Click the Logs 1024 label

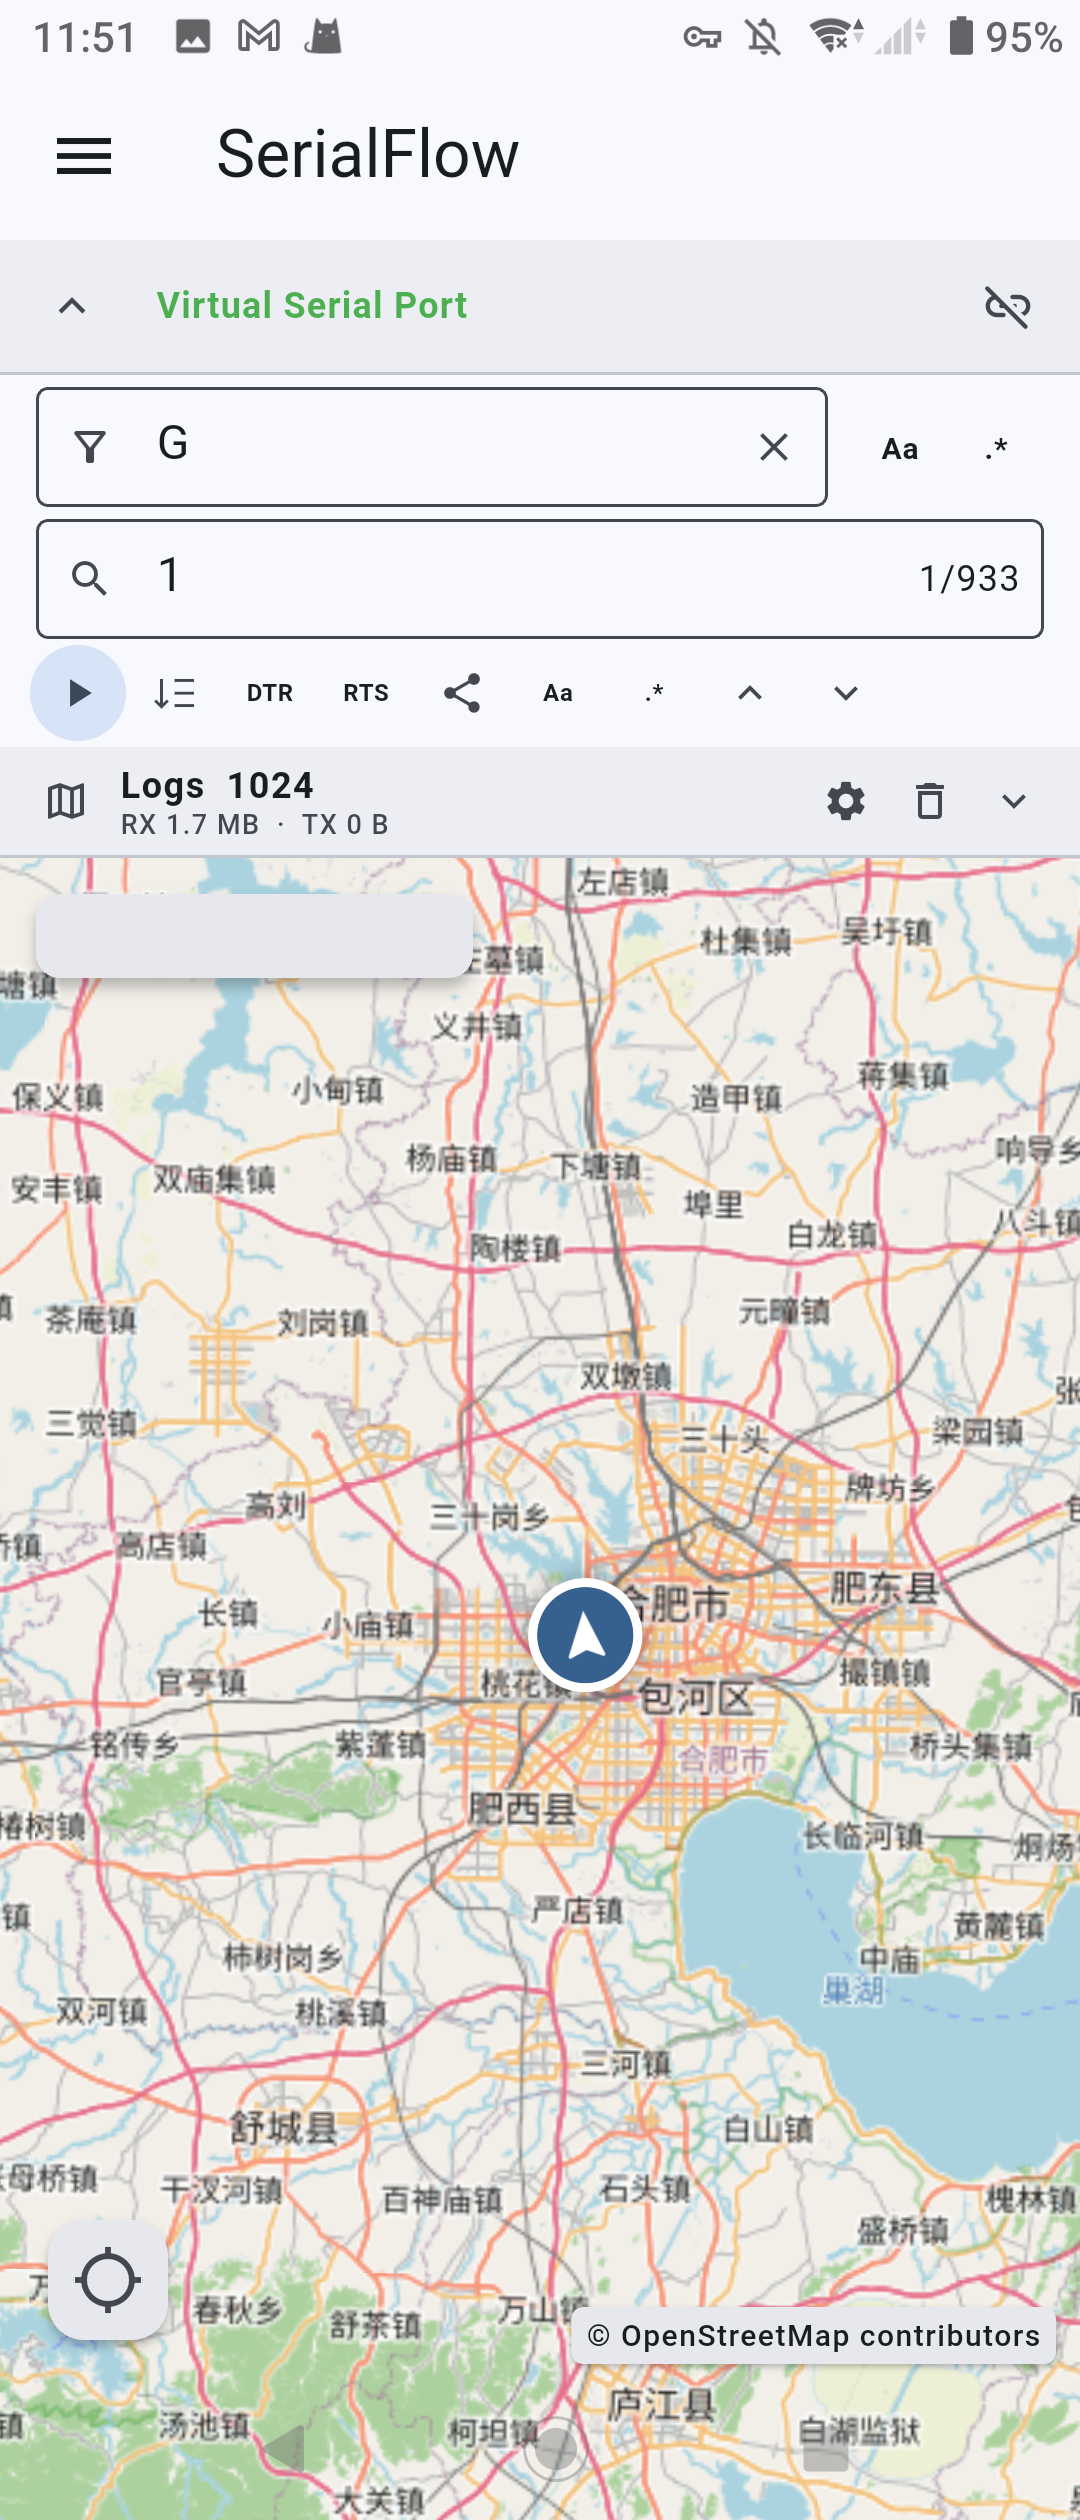click(217, 786)
